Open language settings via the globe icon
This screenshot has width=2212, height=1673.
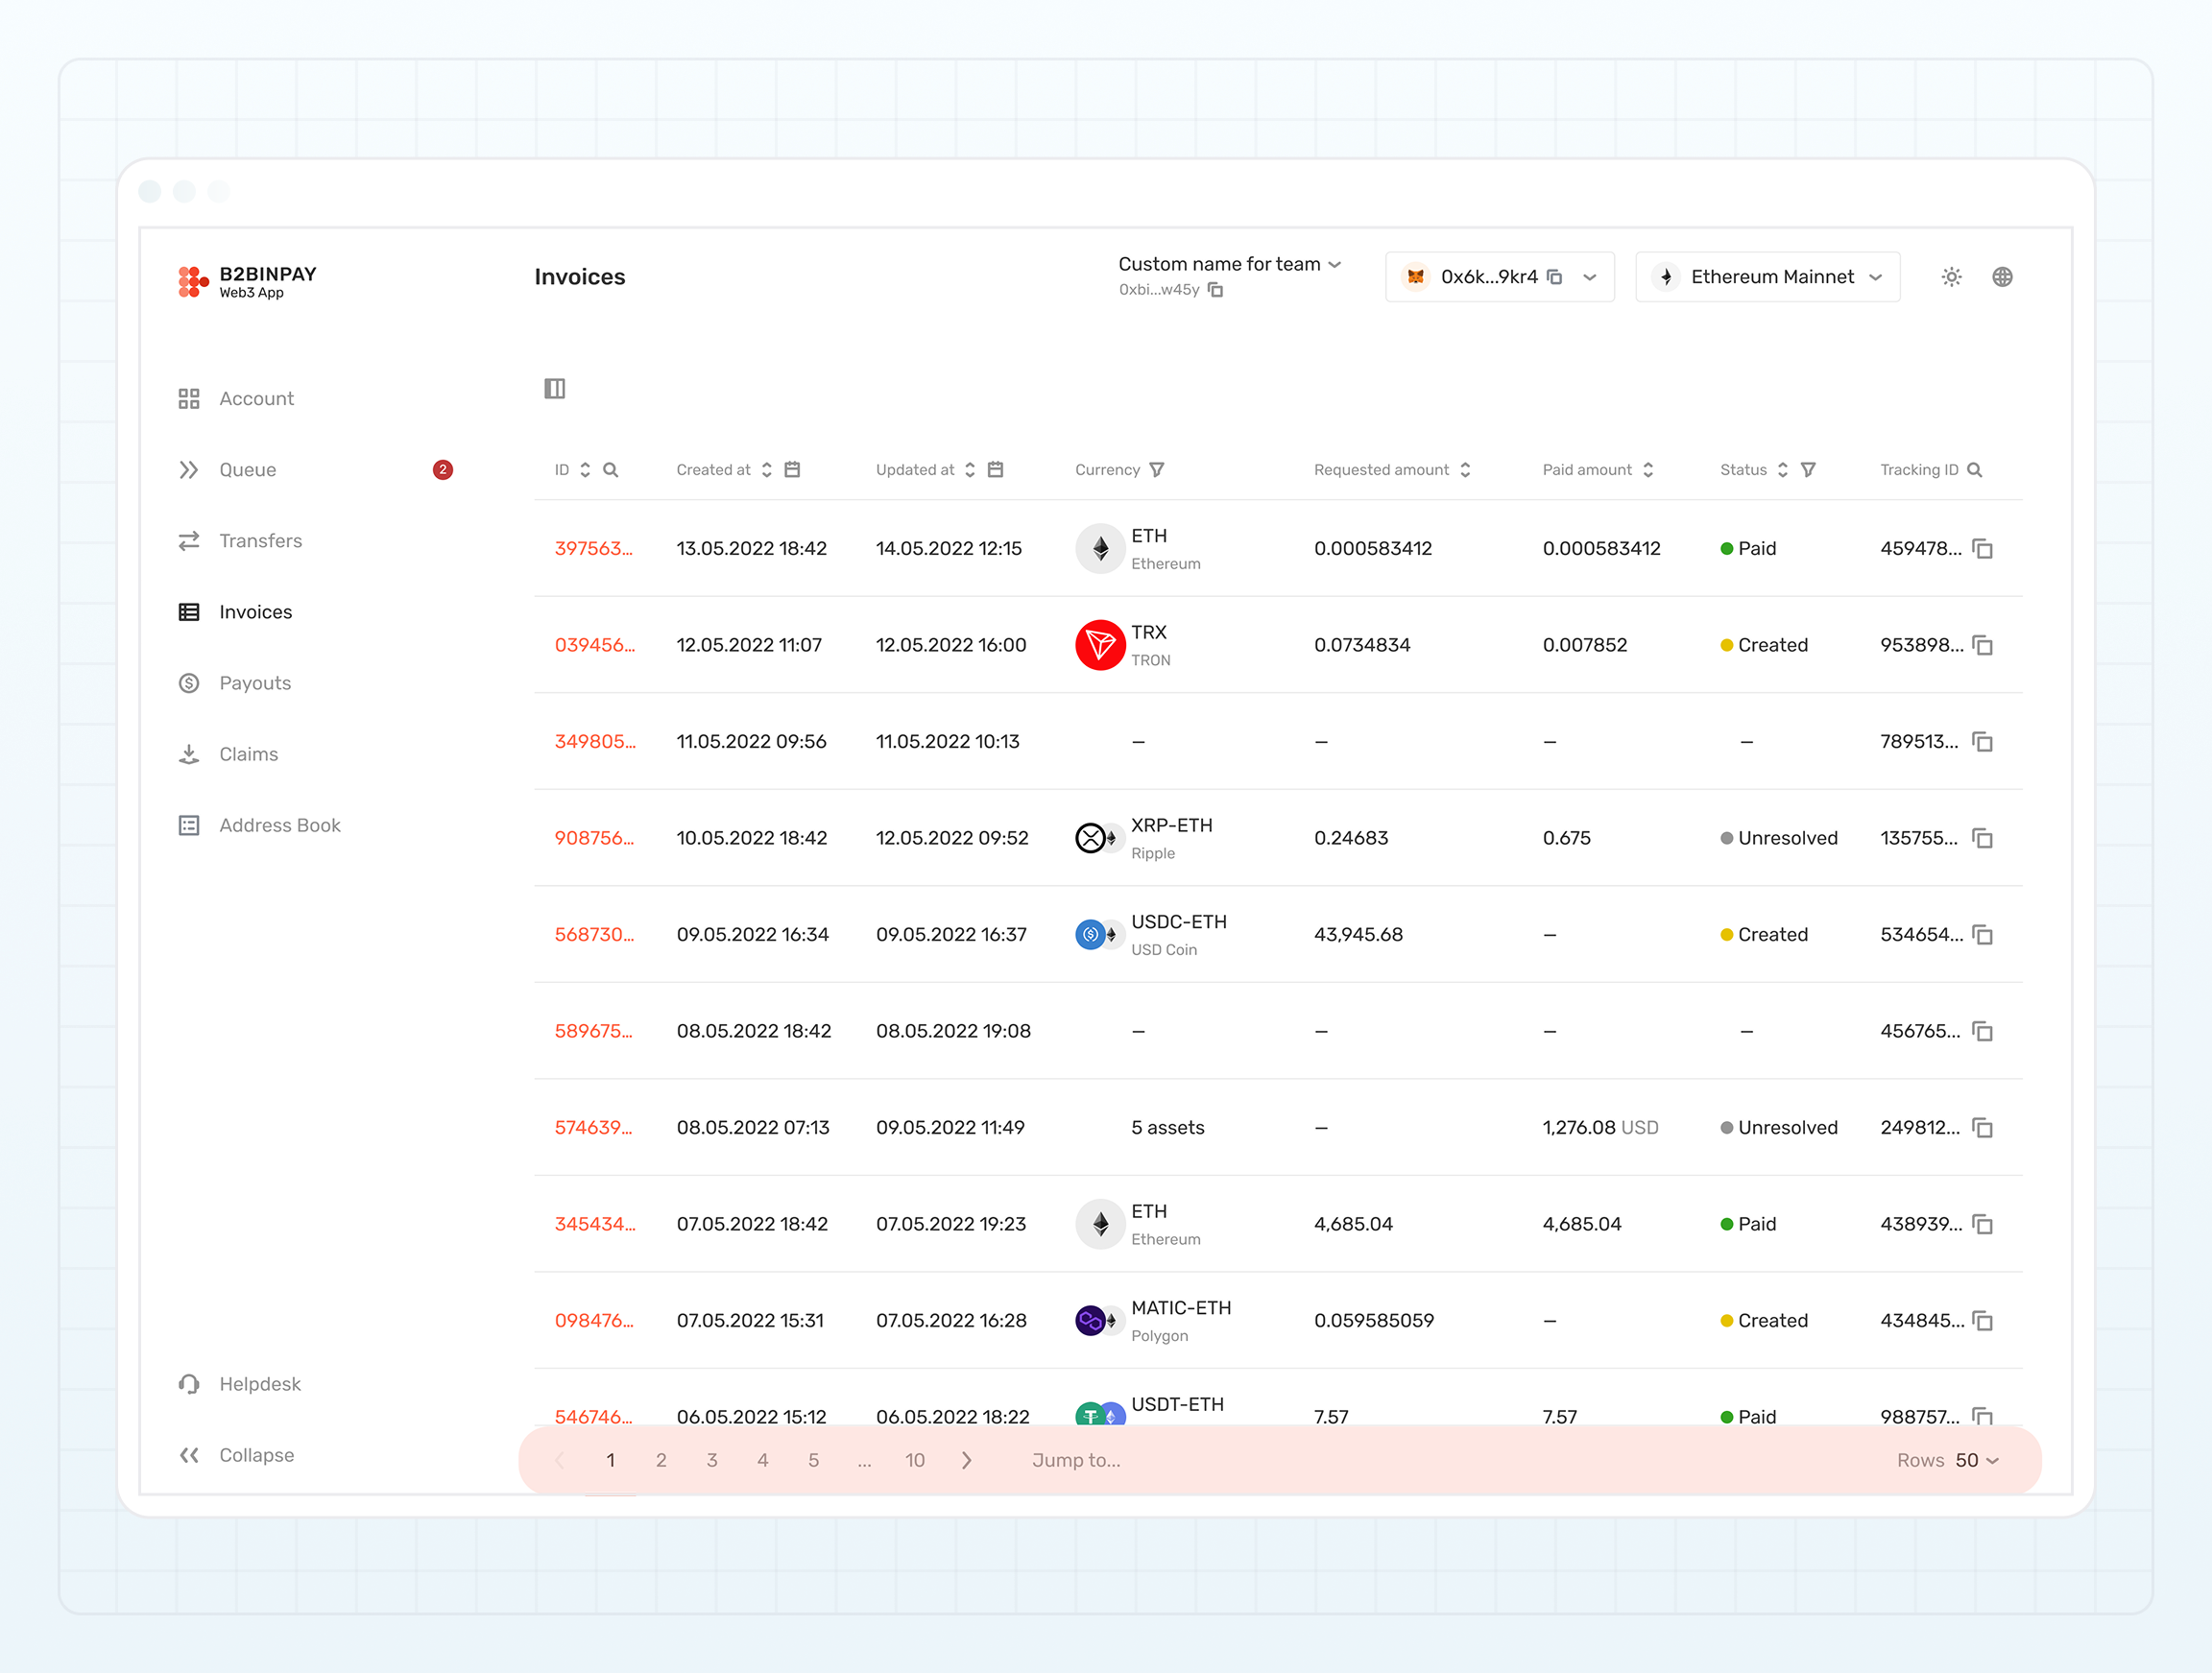(x=2003, y=277)
